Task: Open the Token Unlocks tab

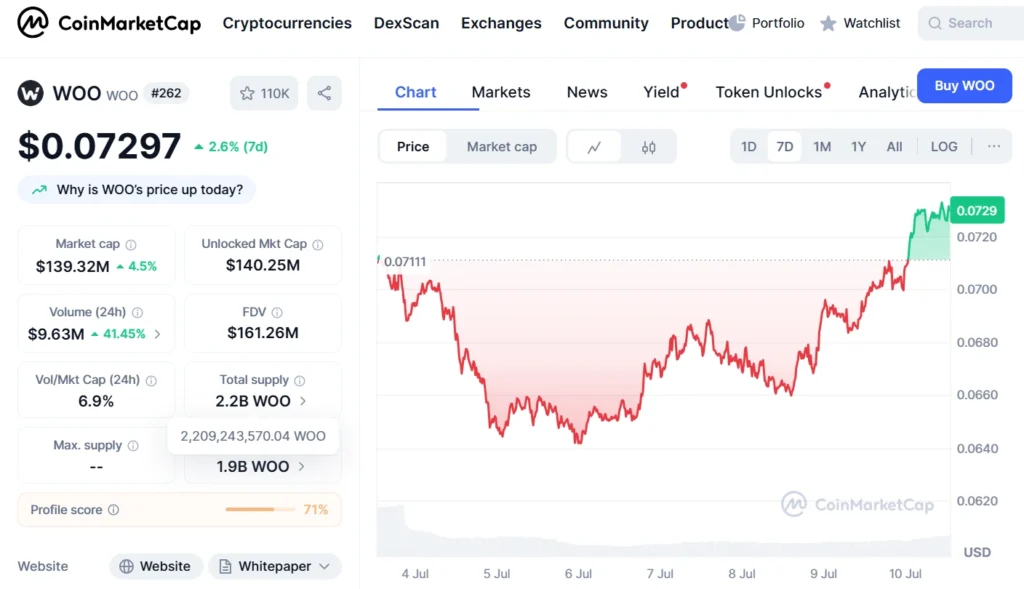Action: tap(768, 92)
